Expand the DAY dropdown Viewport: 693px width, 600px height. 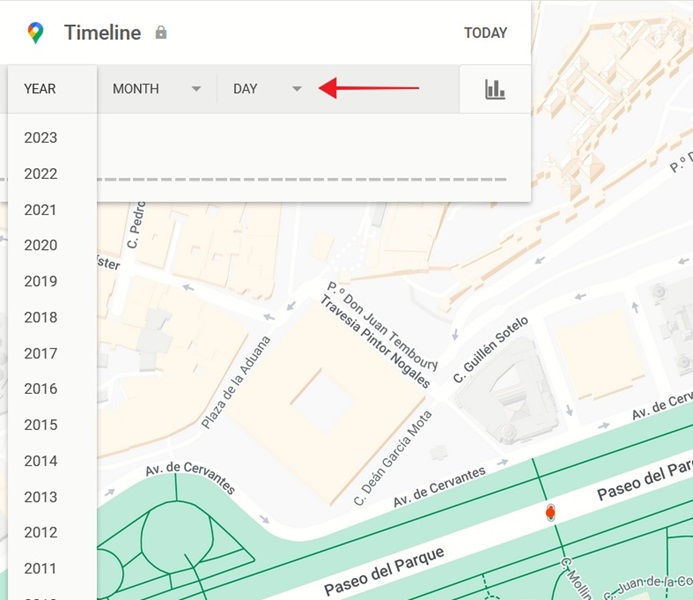pyautogui.click(x=267, y=89)
